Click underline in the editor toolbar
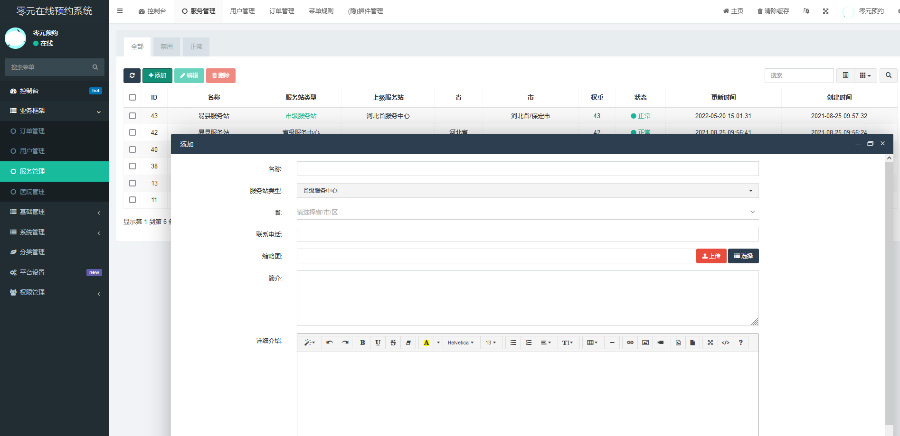Screen dimensions: 900x436 378,342
